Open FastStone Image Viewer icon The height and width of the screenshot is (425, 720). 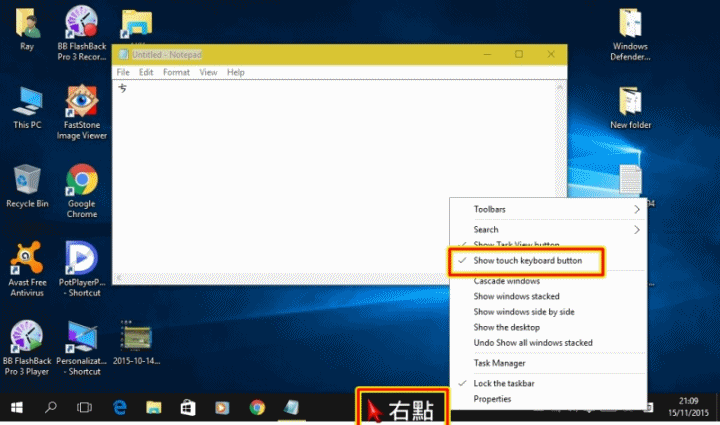(x=81, y=101)
